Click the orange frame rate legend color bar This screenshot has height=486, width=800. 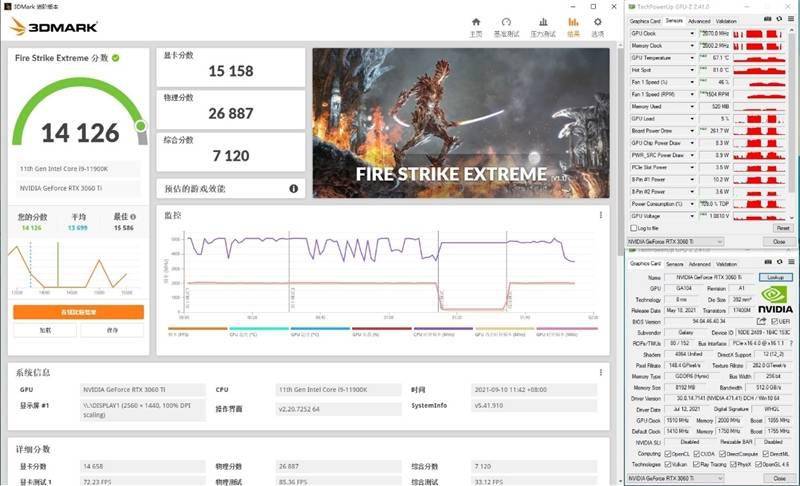(197, 328)
